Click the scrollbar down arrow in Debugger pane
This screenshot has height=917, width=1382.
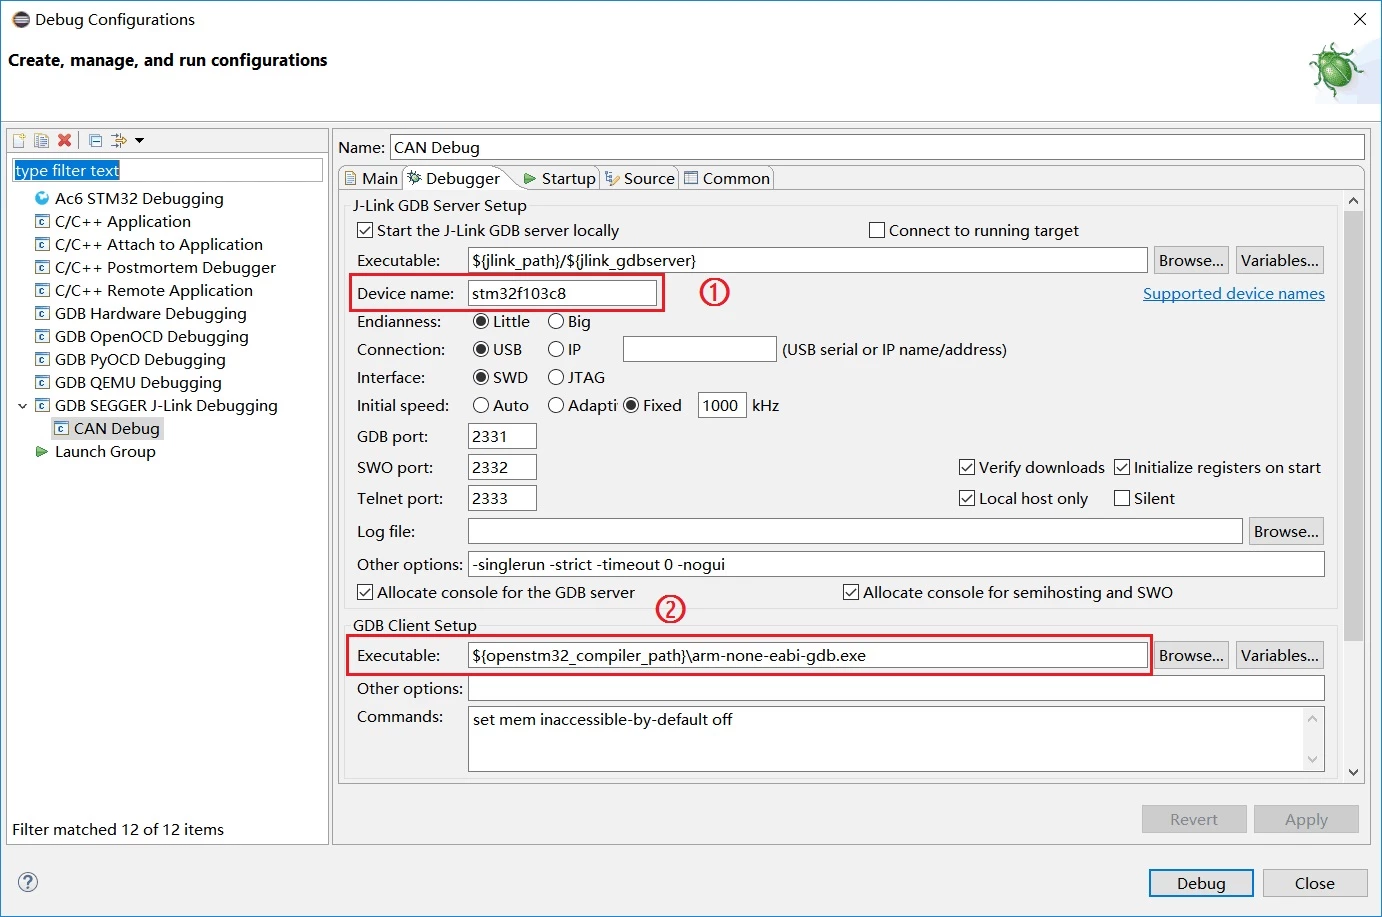point(1353,772)
